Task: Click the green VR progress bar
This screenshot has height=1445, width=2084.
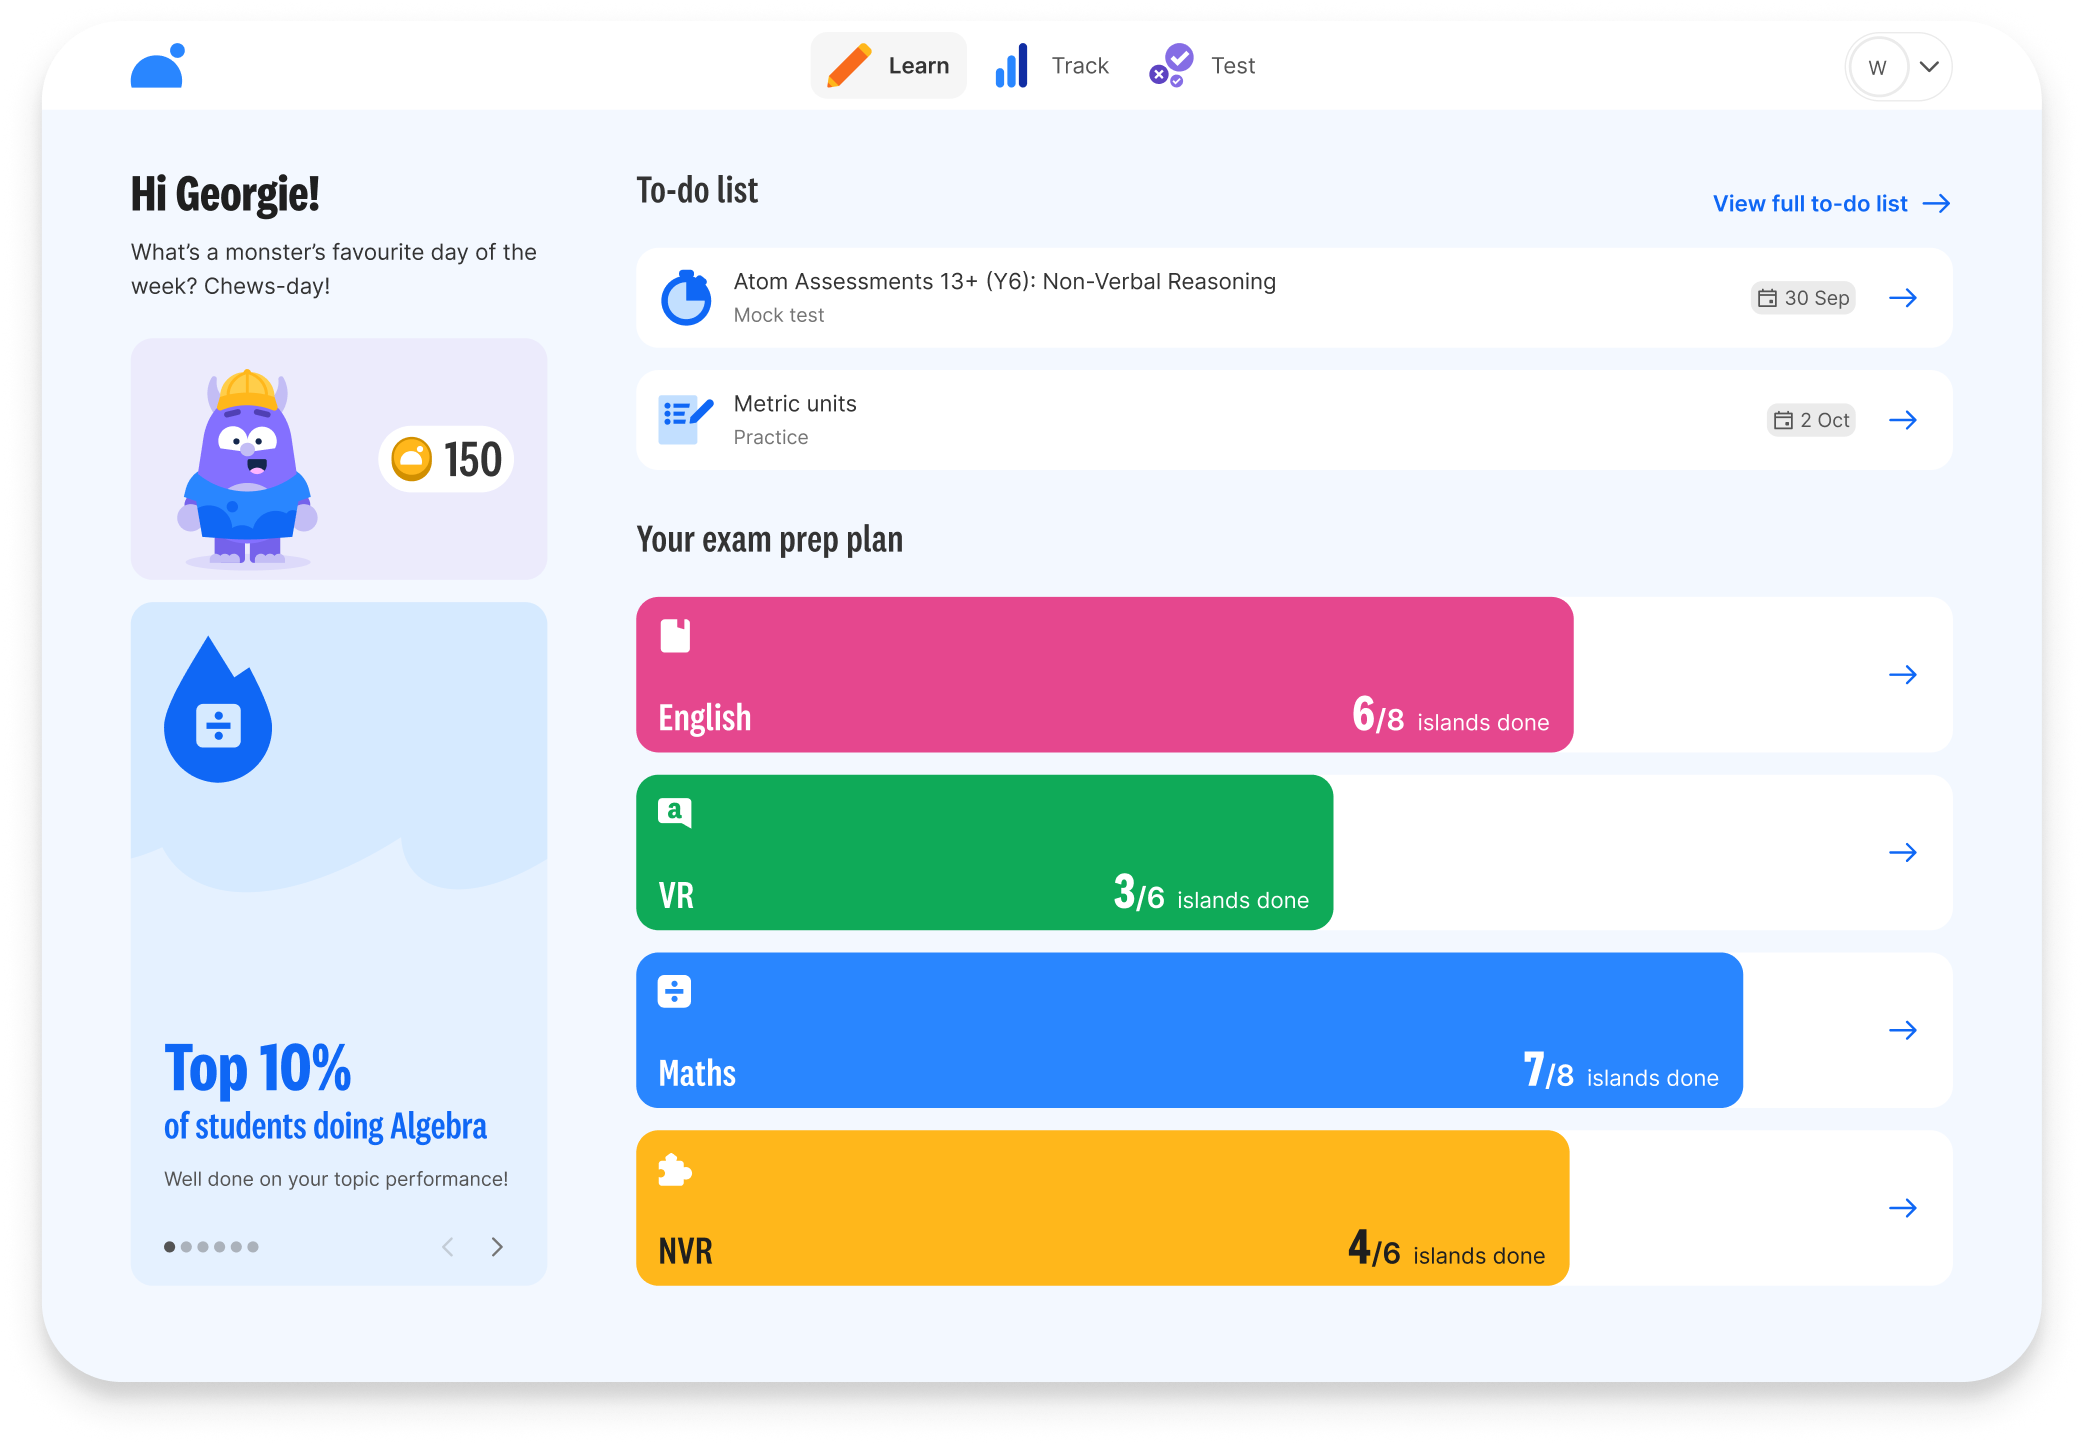Action: pos(984,852)
